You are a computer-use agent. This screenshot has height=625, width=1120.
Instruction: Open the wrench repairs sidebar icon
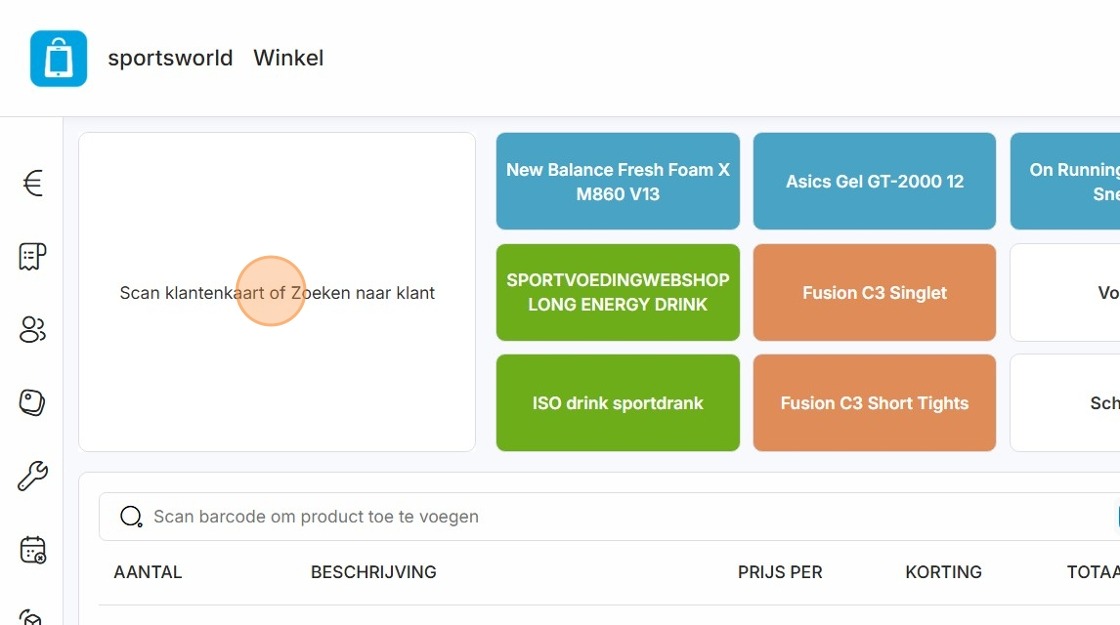click(x=32, y=476)
